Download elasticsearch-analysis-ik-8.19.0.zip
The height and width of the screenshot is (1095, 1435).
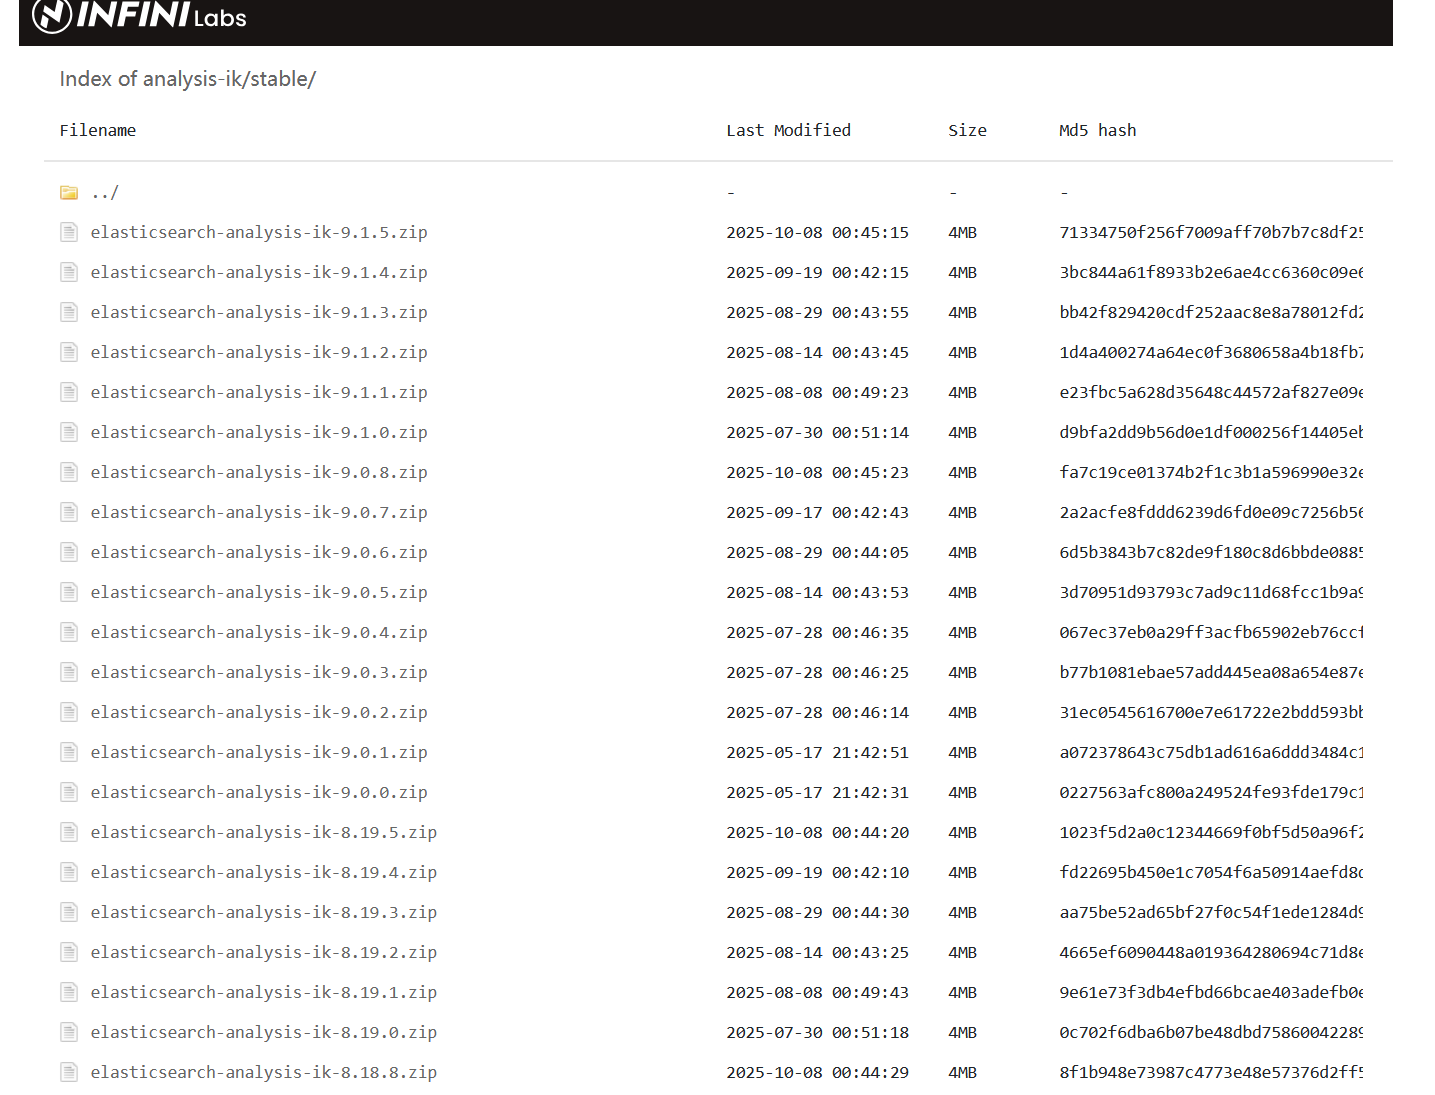click(264, 1033)
